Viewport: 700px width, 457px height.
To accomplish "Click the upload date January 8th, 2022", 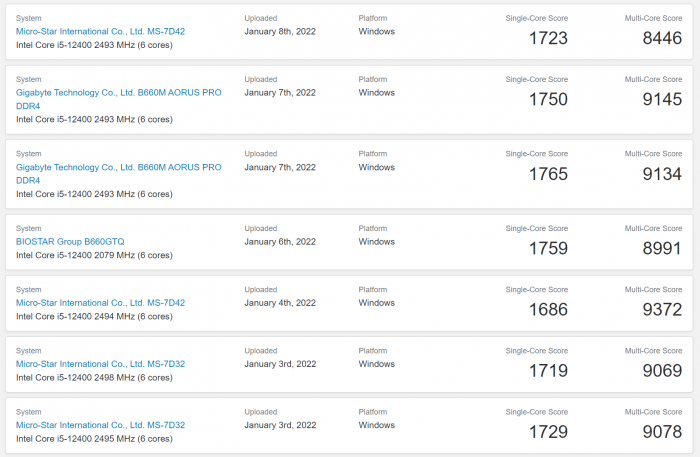I will pyautogui.click(x=280, y=31).
